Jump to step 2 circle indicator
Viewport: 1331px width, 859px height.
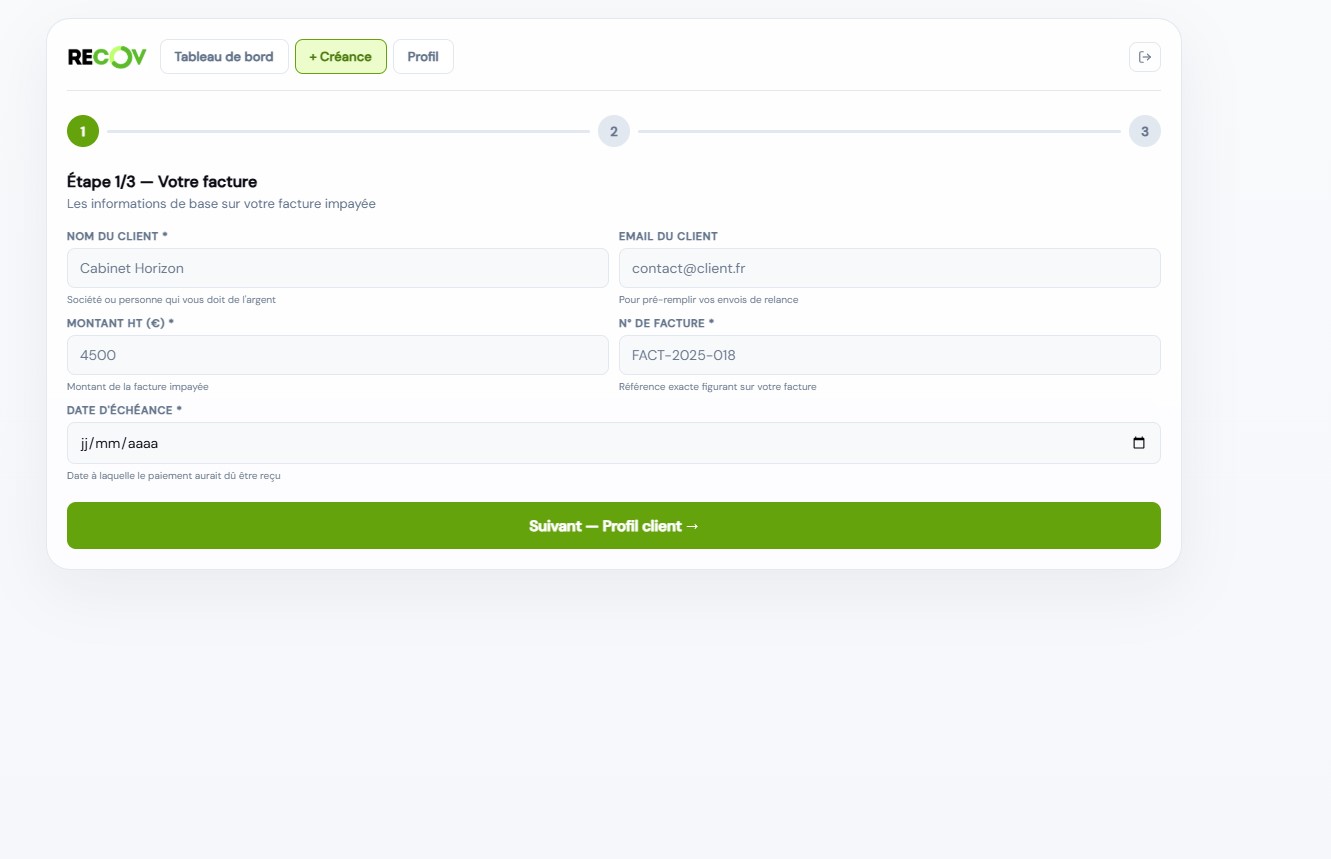click(613, 131)
